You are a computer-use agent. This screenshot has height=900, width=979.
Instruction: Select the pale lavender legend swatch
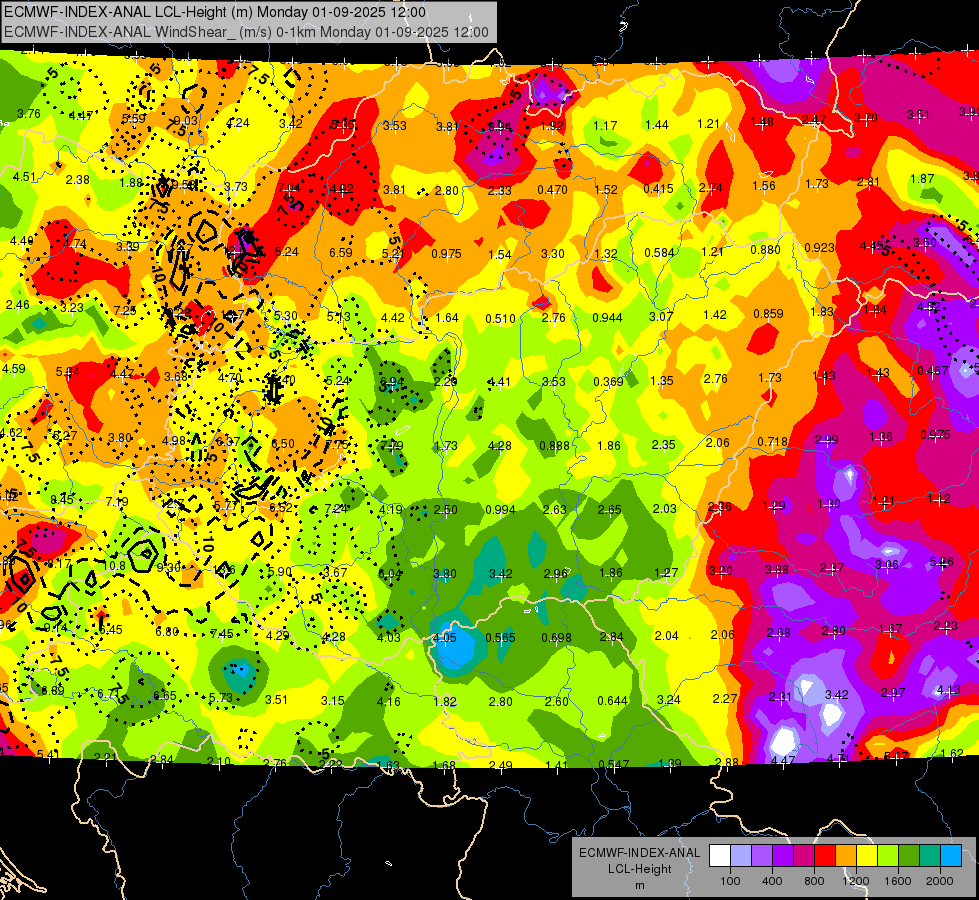[x=741, y=856]
